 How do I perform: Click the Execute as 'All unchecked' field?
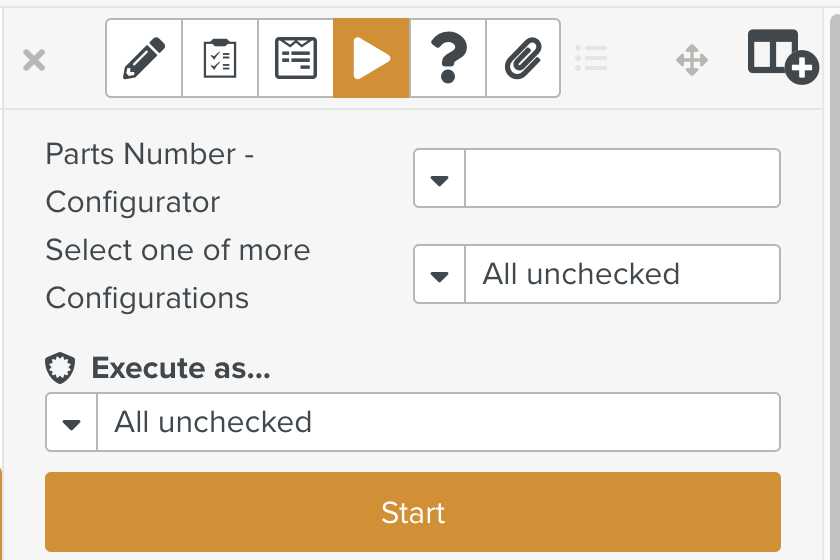tap(438, 422)
